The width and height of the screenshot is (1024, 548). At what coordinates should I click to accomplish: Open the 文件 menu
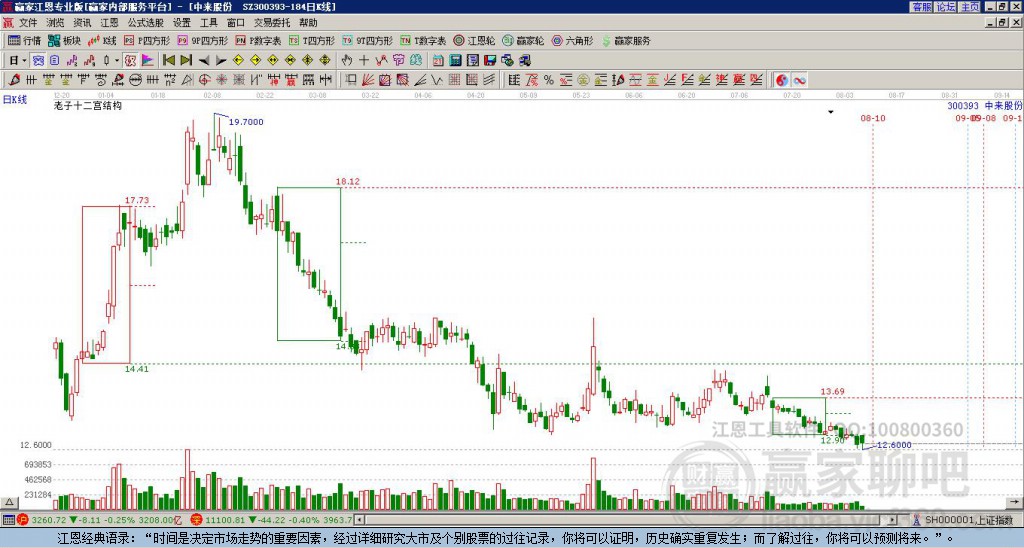click(28, 23)
